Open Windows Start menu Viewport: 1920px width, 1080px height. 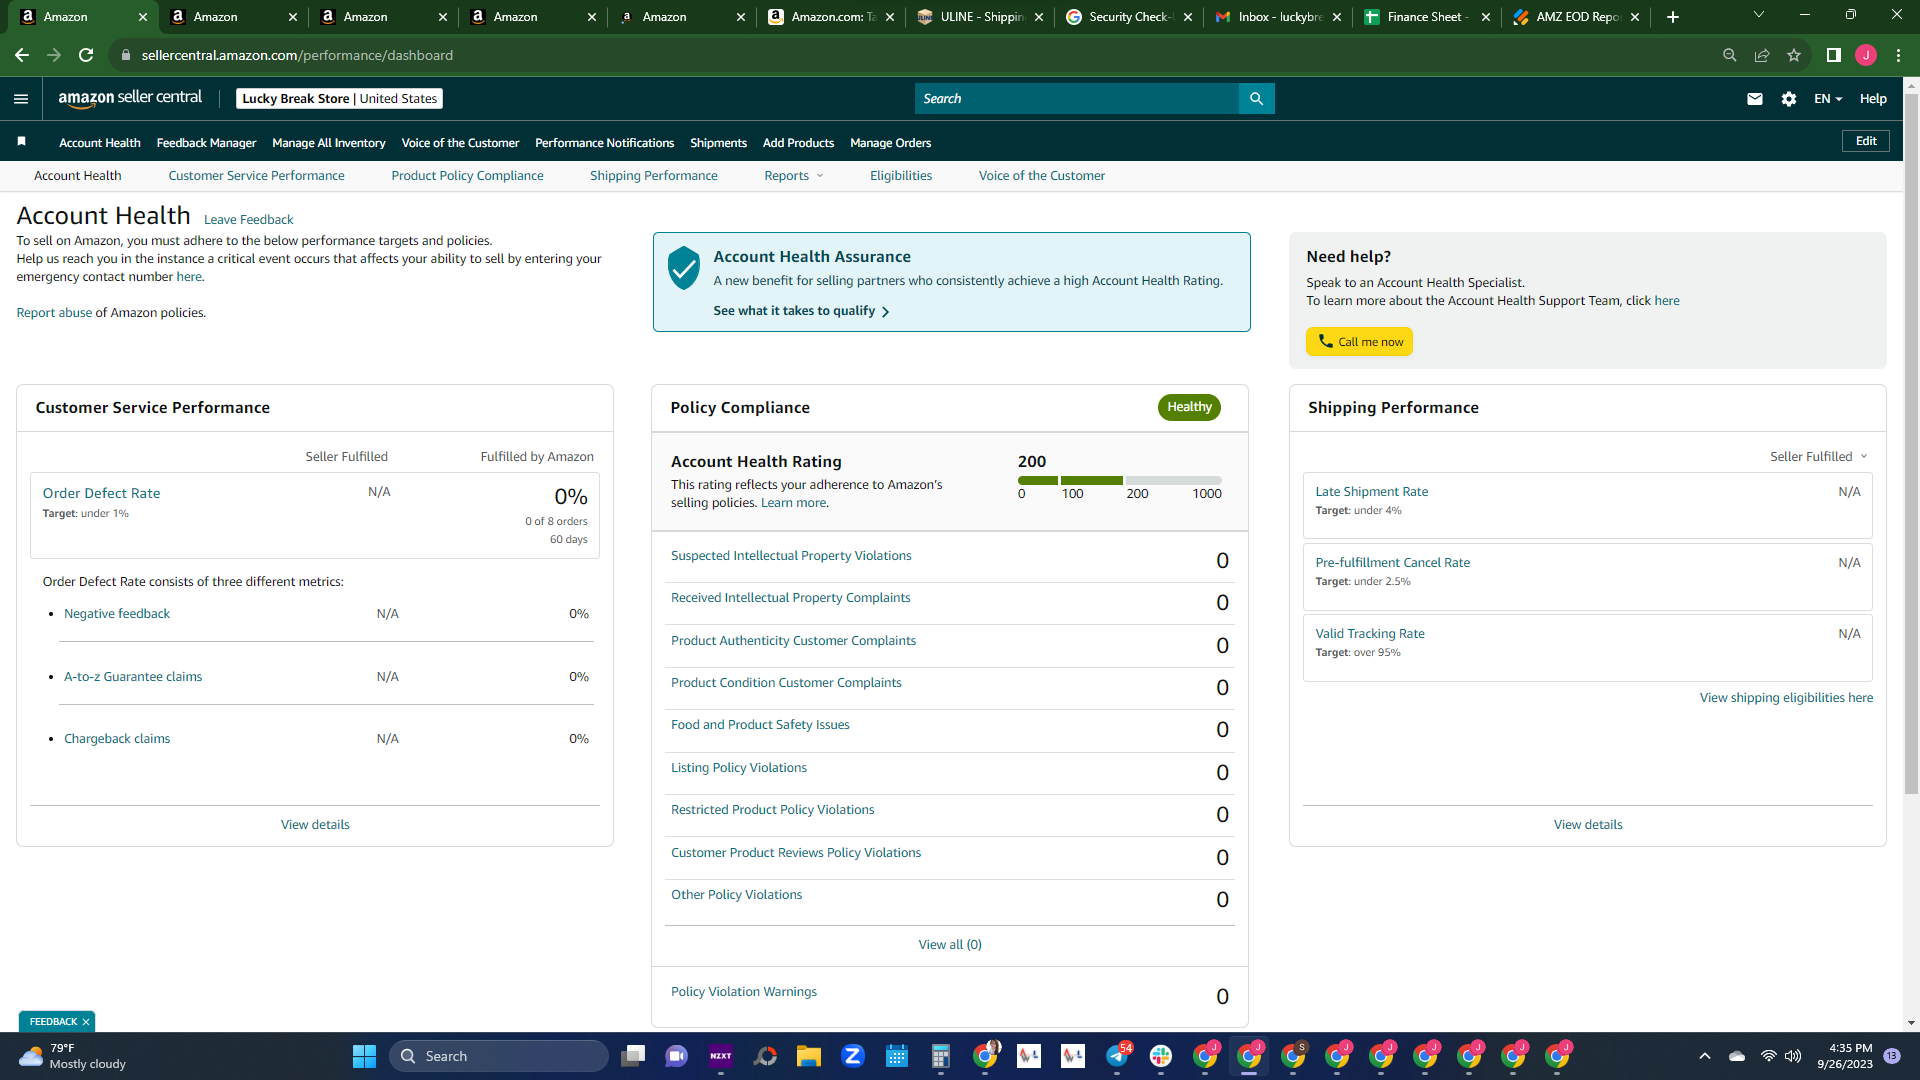[x=364, y=1056]
